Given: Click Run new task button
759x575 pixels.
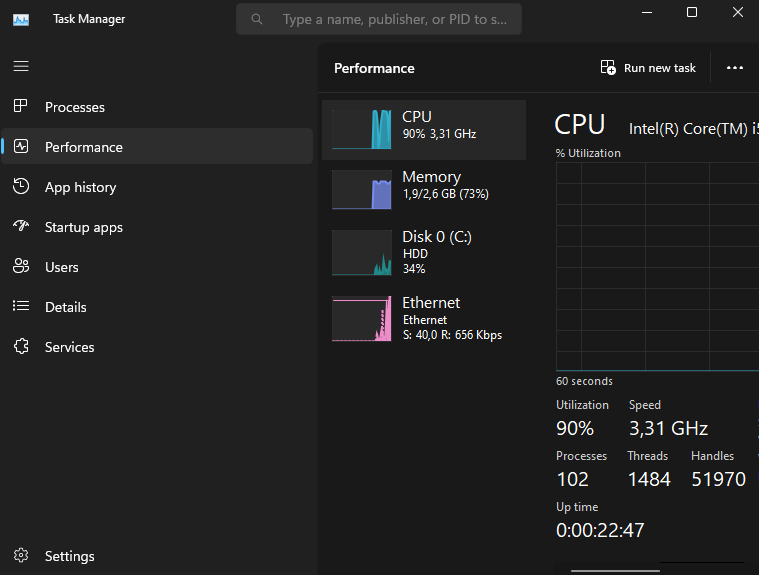Looking at the screenshot, I should pos(648,68).
